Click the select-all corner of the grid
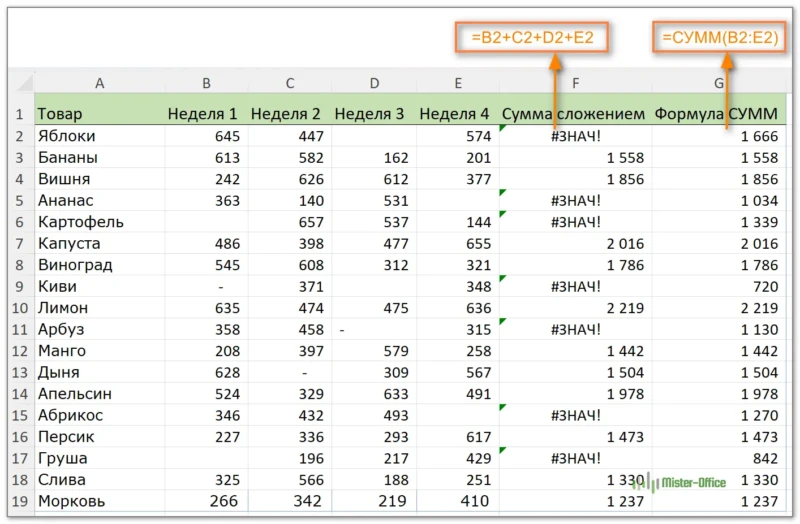This screenshot has width=800, height=524. tap(19, 84)
